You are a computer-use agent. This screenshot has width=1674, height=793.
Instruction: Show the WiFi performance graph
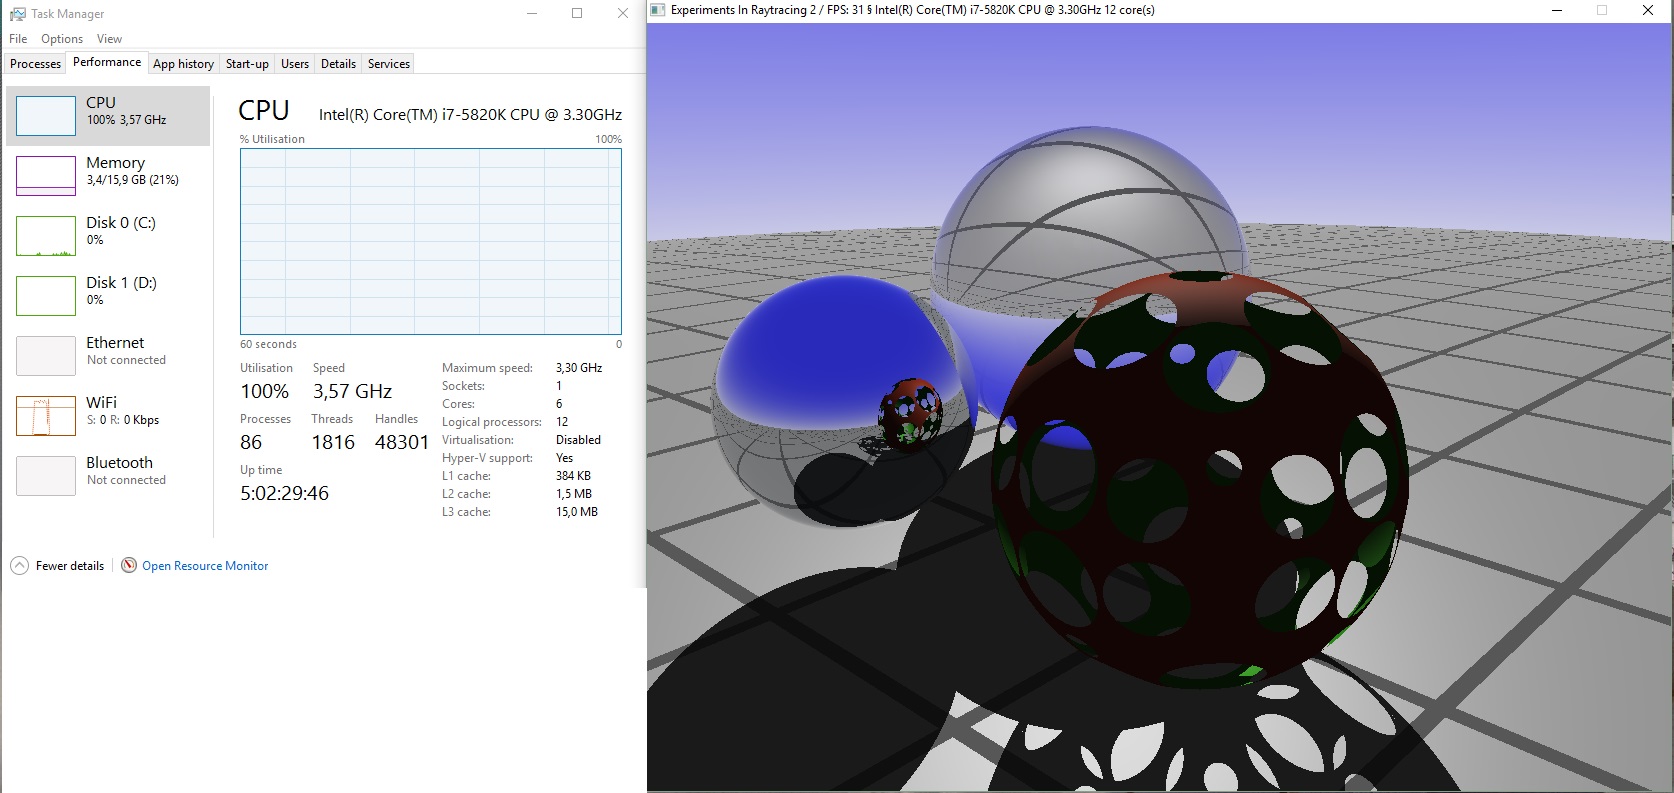(46, 416)
